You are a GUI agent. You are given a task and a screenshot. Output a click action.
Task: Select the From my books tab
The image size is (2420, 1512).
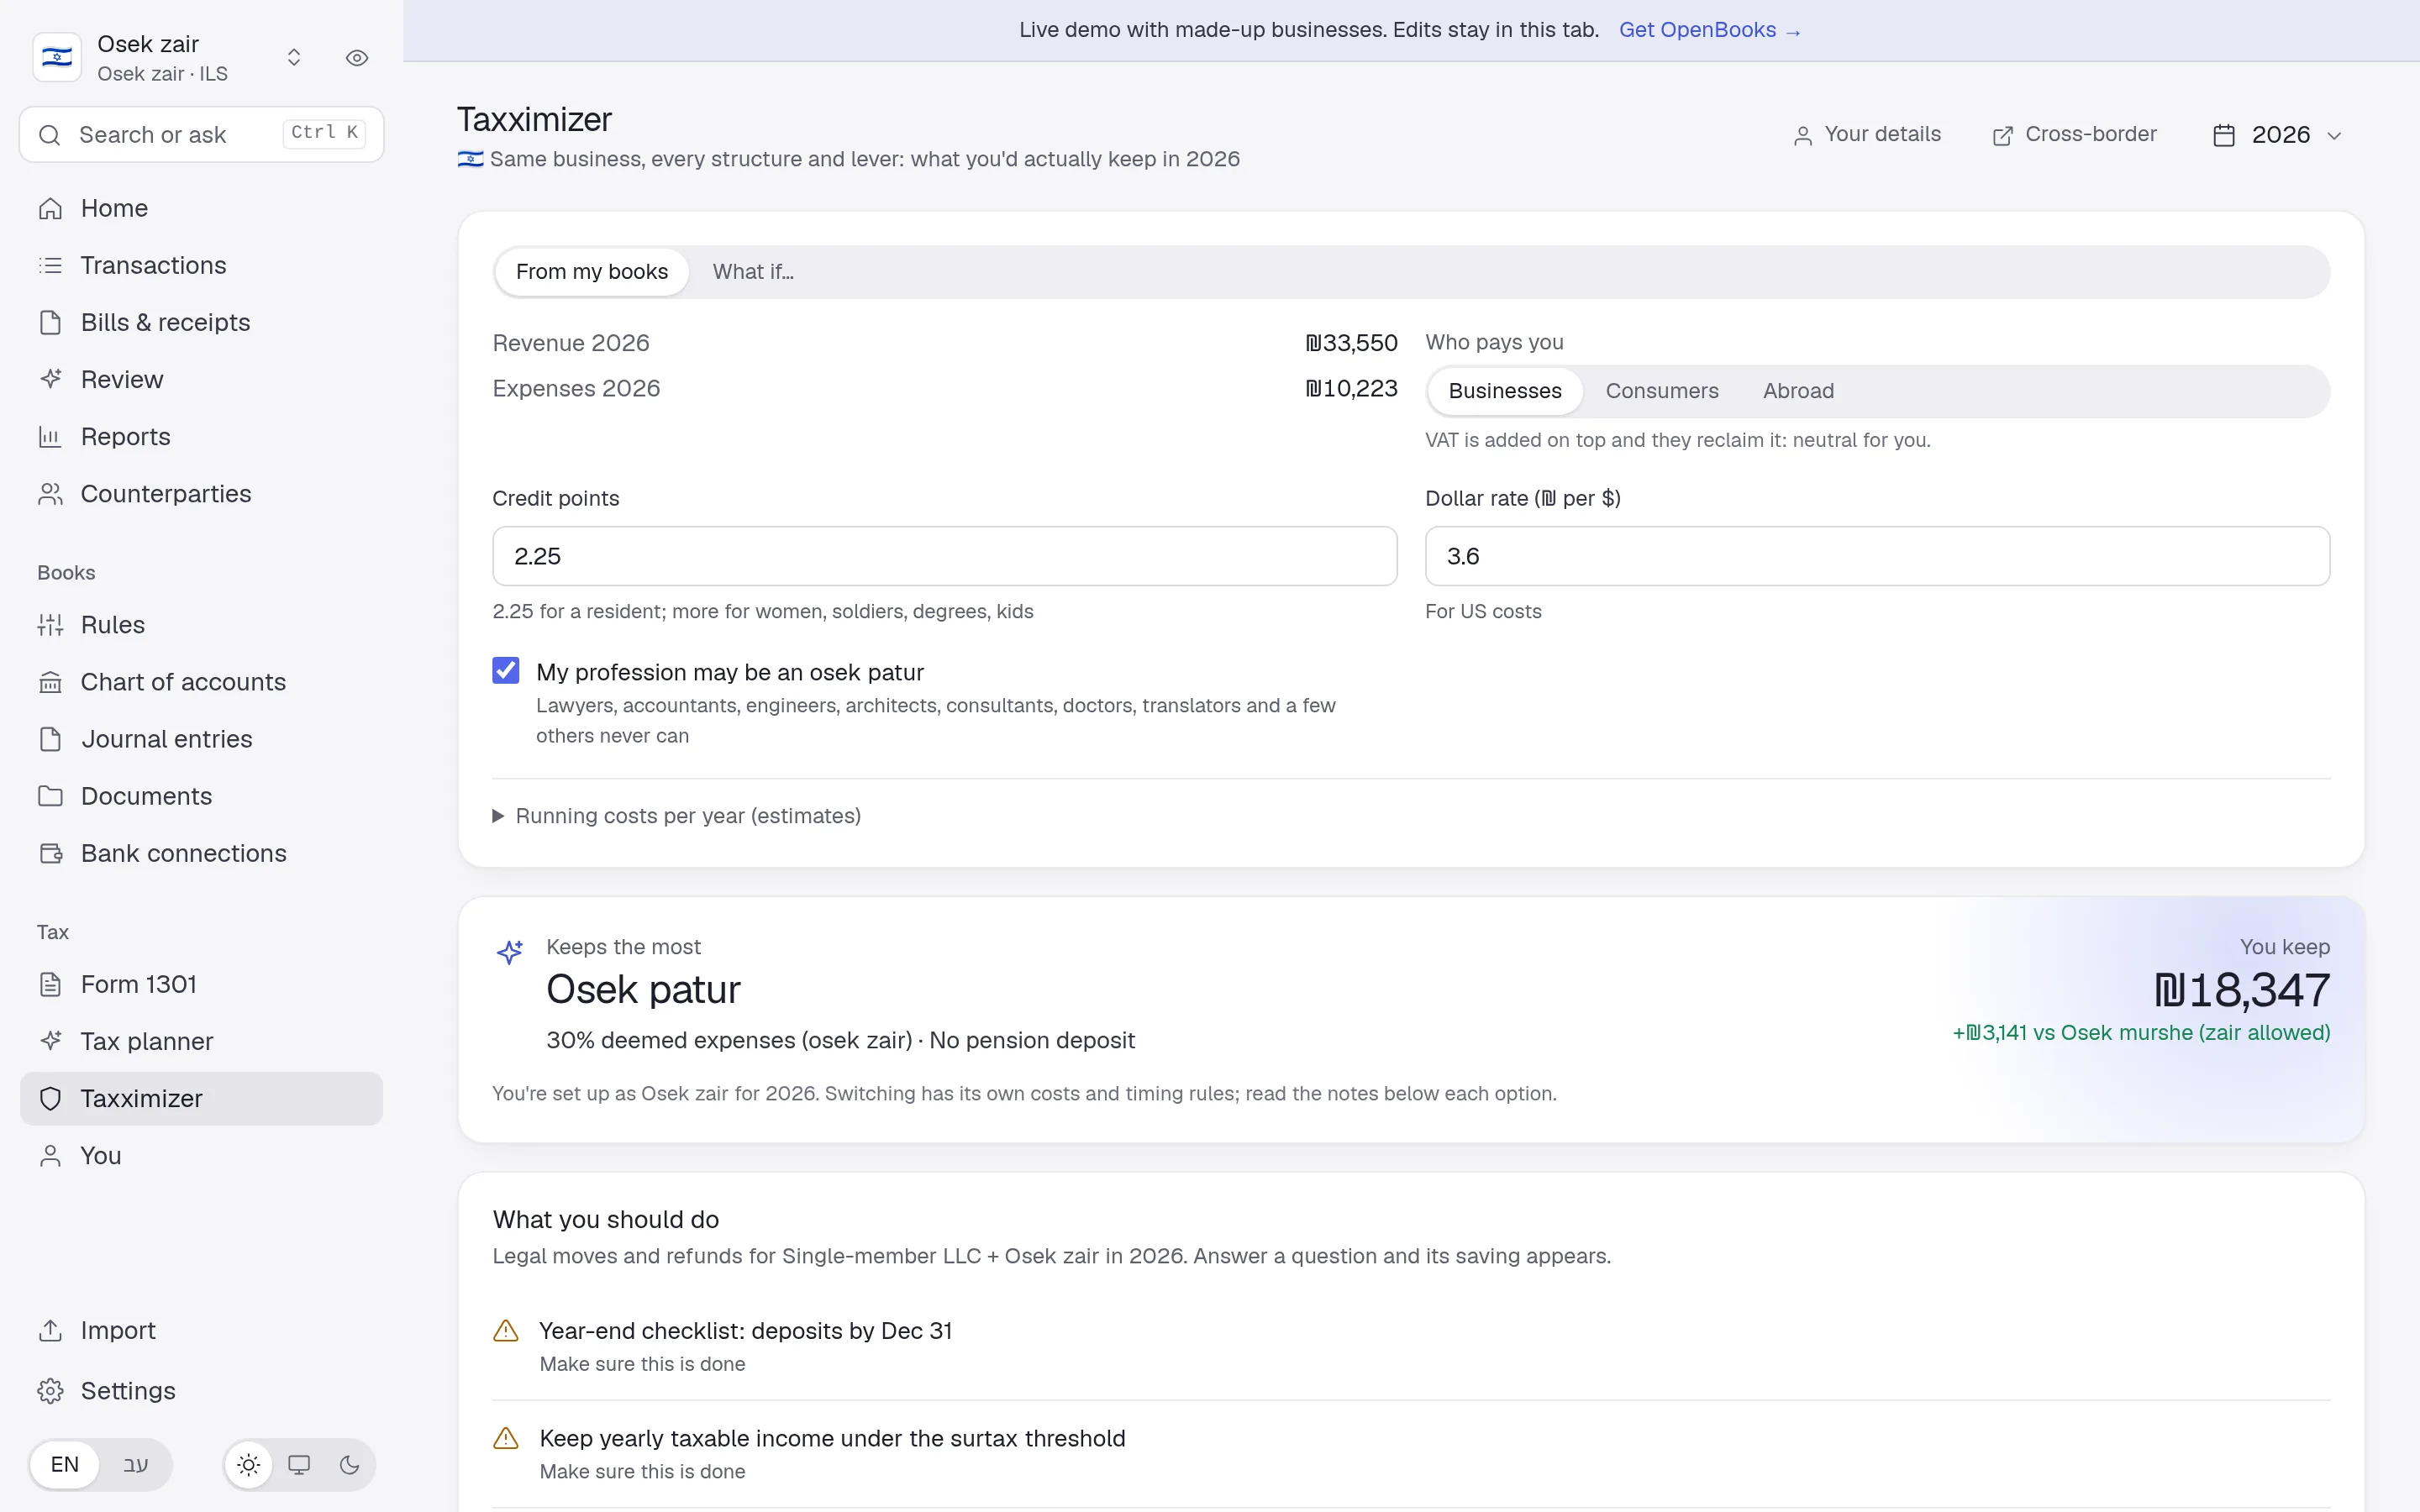pyautogui.click(x=592, y=272)
